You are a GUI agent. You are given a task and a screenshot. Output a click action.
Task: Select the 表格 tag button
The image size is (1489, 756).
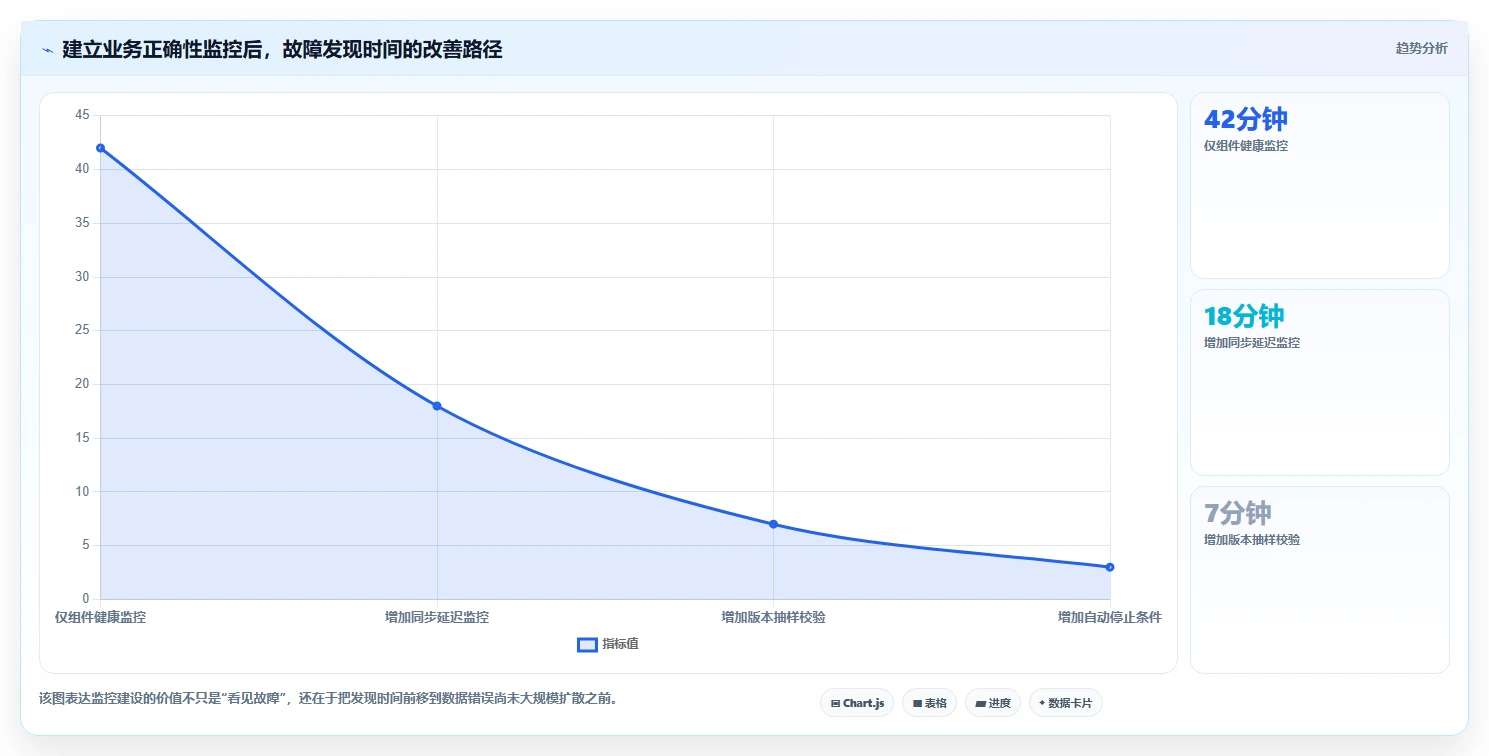tap(929, 703)
